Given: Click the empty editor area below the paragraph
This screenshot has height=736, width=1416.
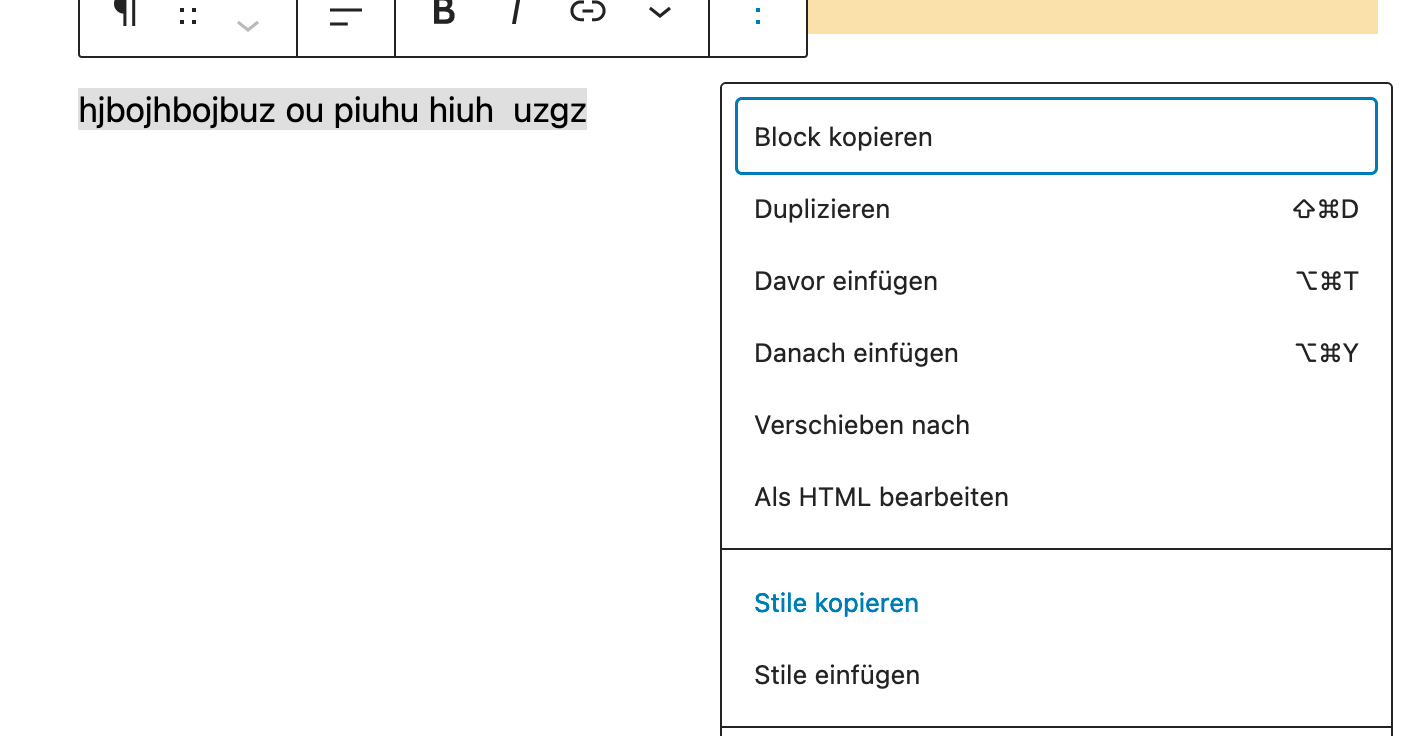Looking at the screenshot, I should (380, 400).
